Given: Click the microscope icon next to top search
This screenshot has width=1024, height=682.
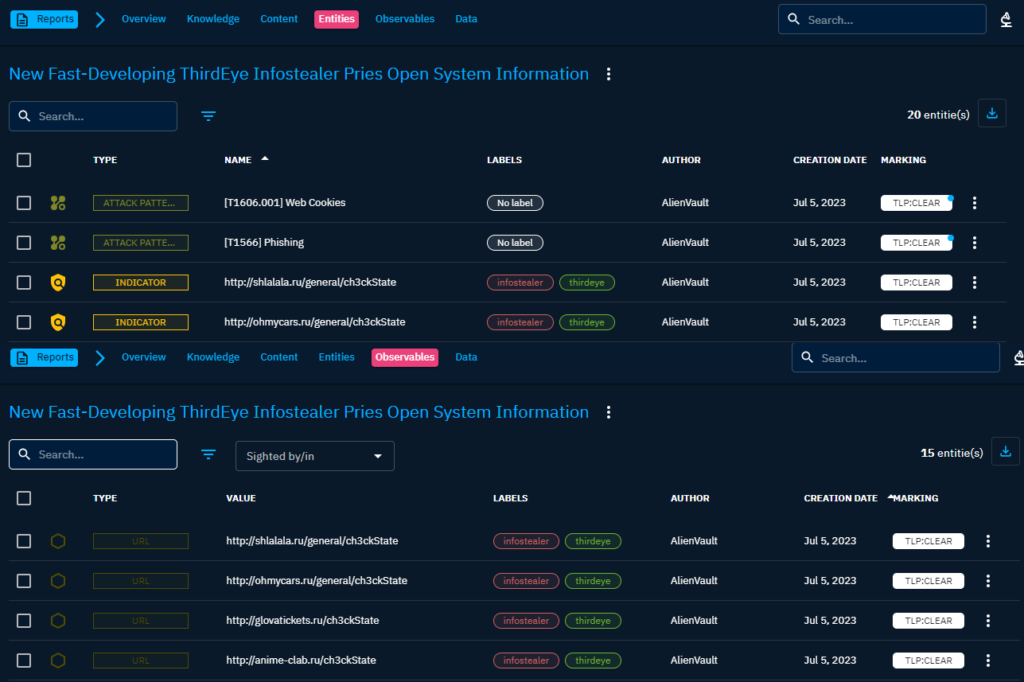Looking at the screenshot, I should (x=1007, y=19).
